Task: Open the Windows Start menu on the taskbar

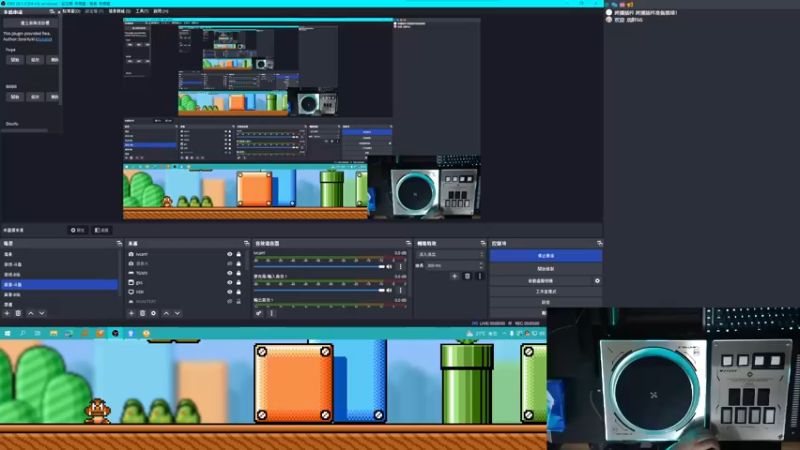Action: point(7,333)
